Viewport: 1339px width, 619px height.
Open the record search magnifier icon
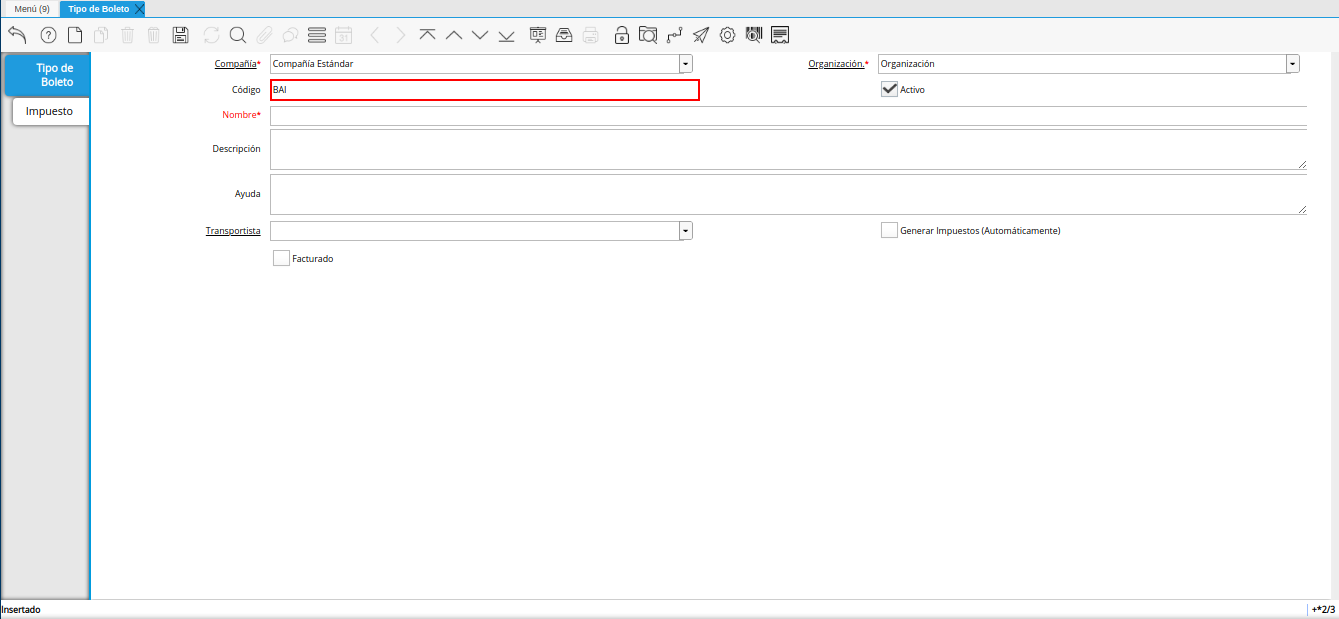[x=238, y=35]
